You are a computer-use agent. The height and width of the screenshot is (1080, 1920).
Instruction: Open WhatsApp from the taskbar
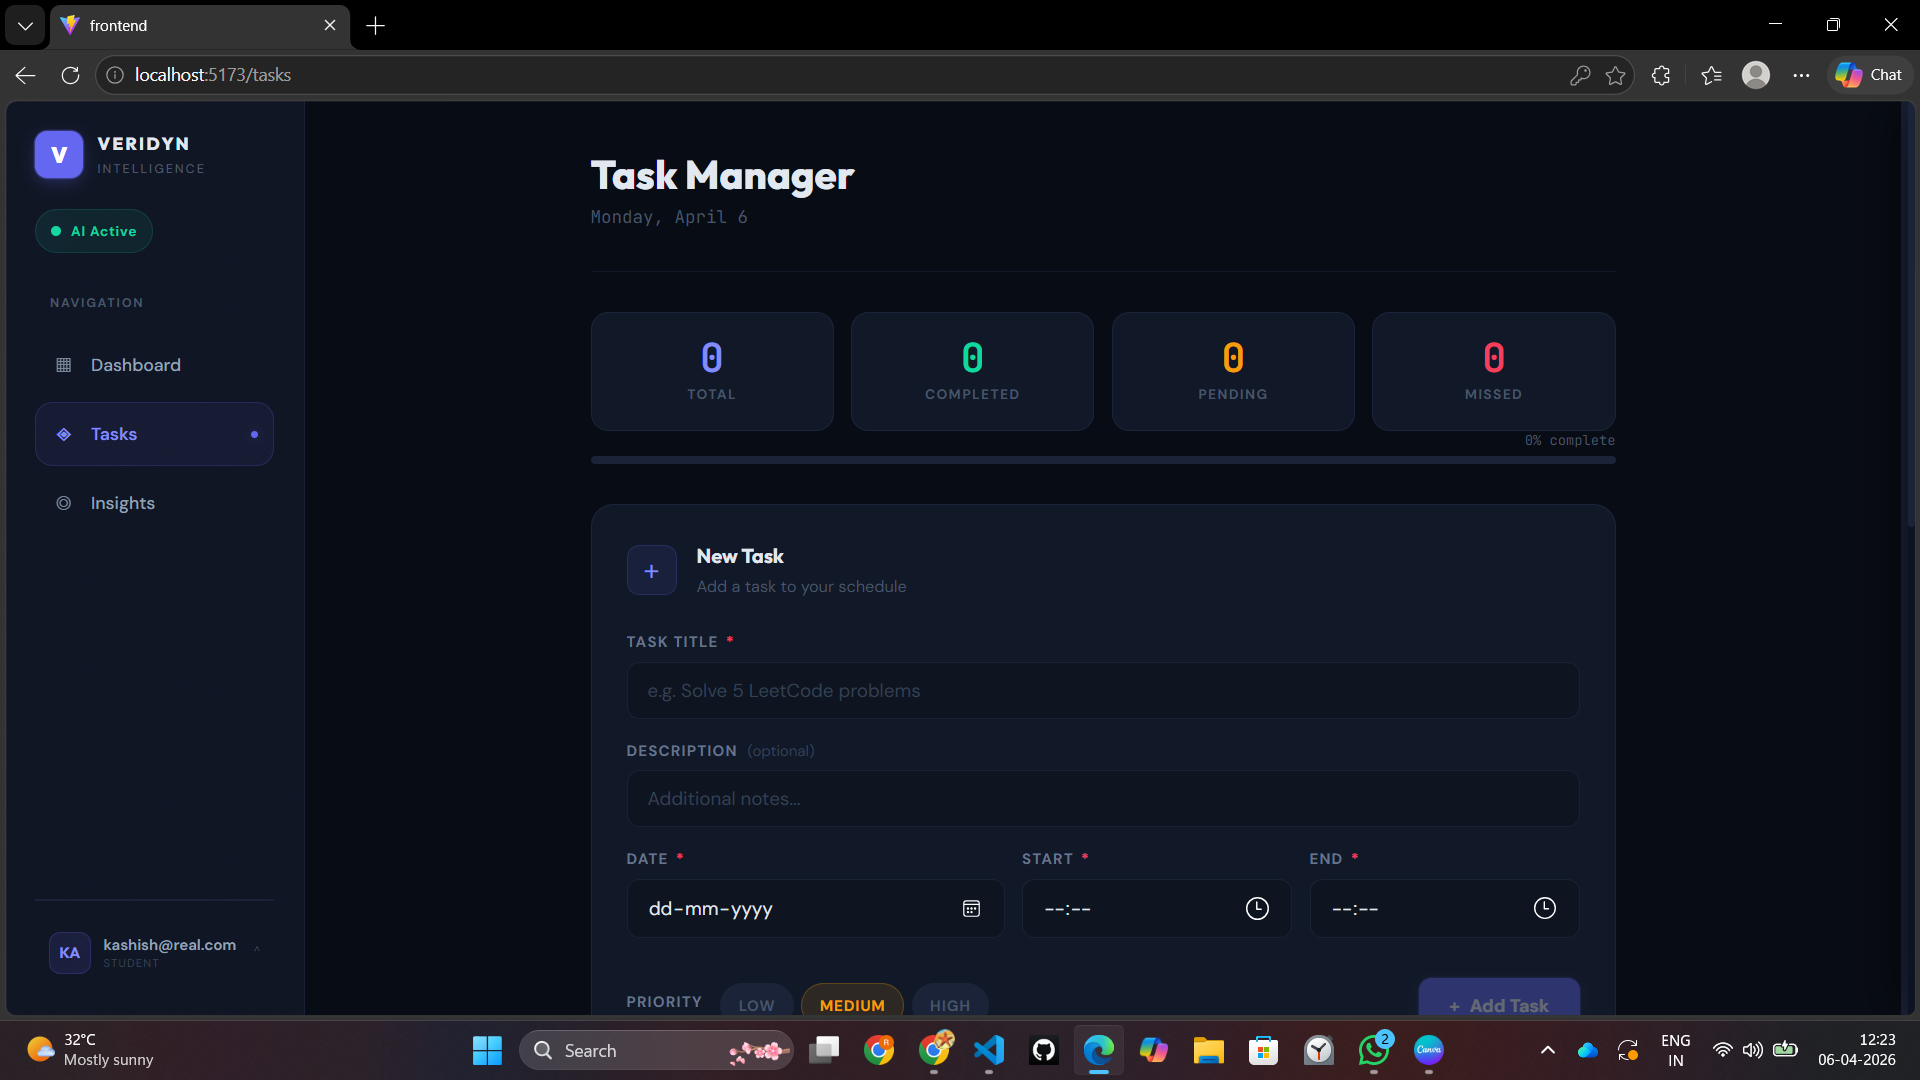[x=1374, y=1050]
